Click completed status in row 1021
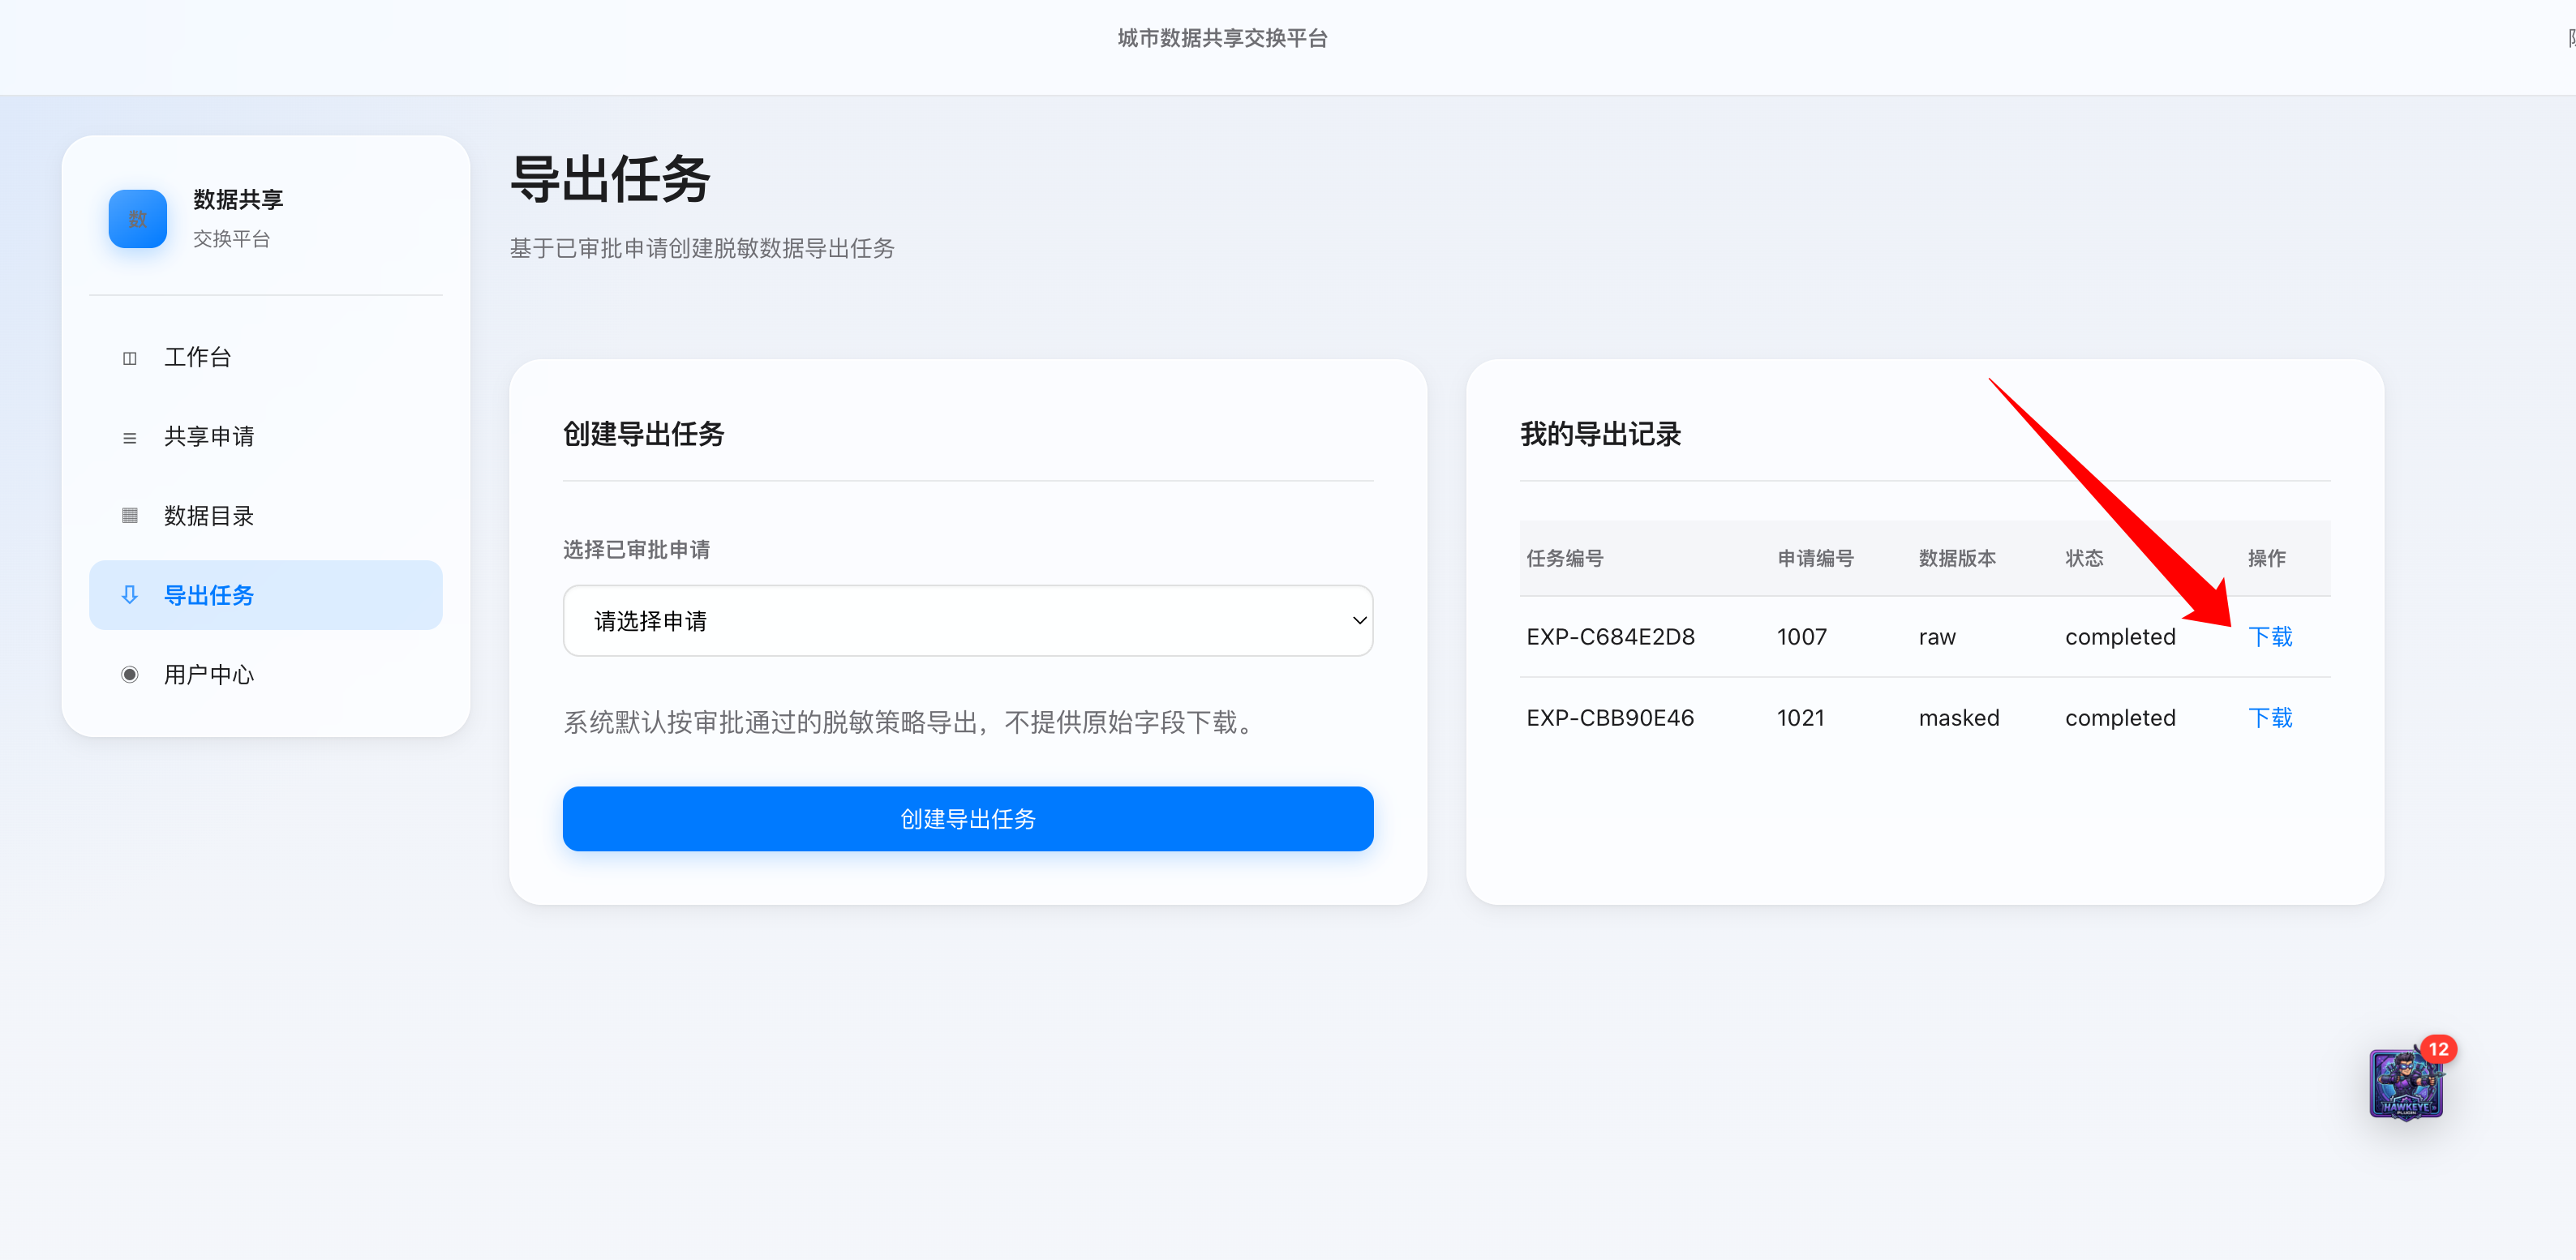 click(x=2120, y=718)
